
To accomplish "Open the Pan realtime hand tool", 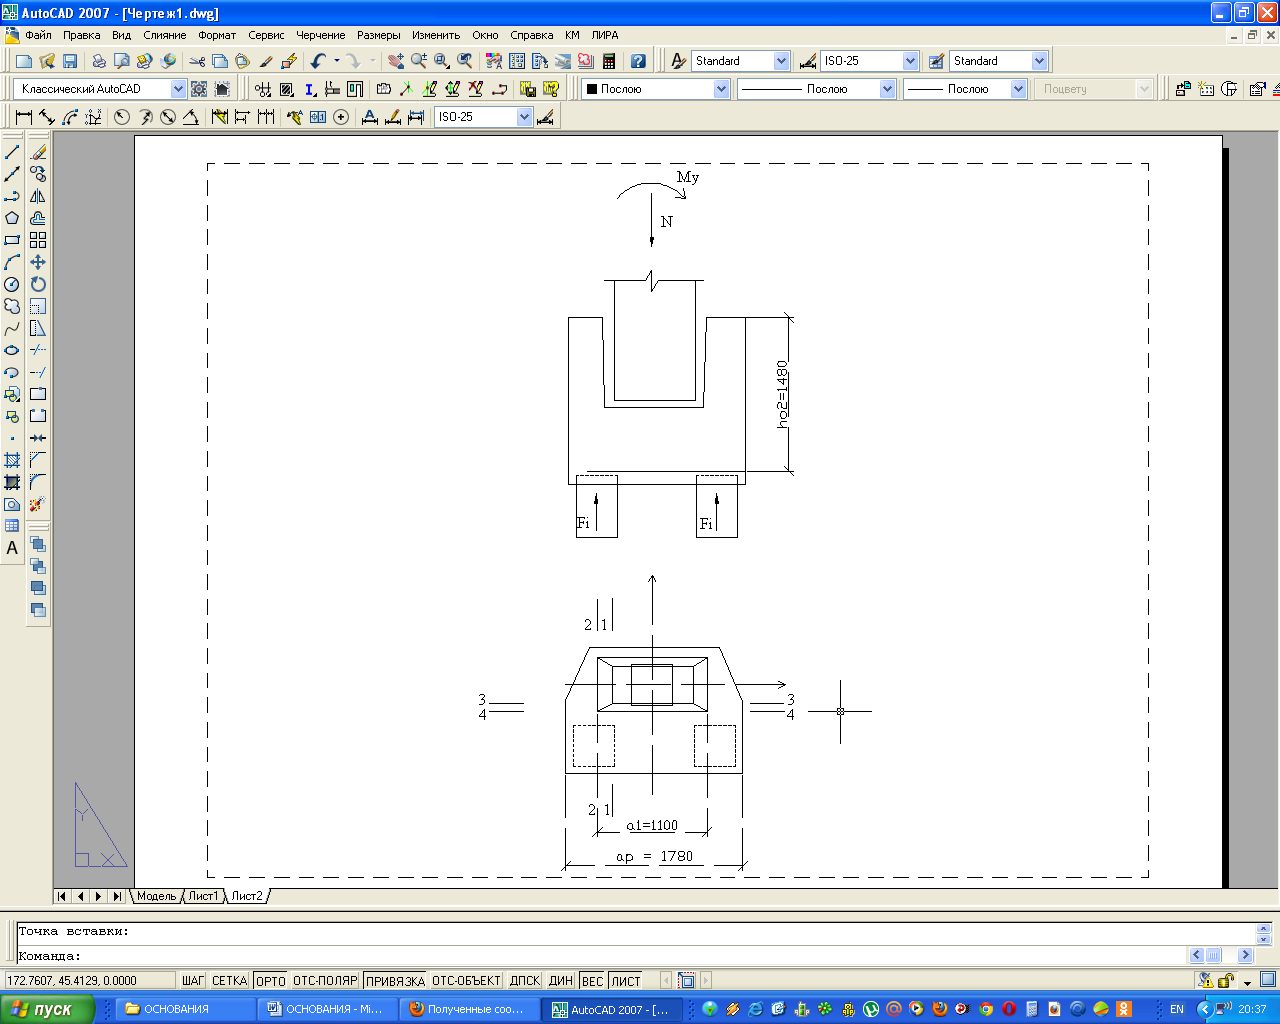I will point(396,61).
